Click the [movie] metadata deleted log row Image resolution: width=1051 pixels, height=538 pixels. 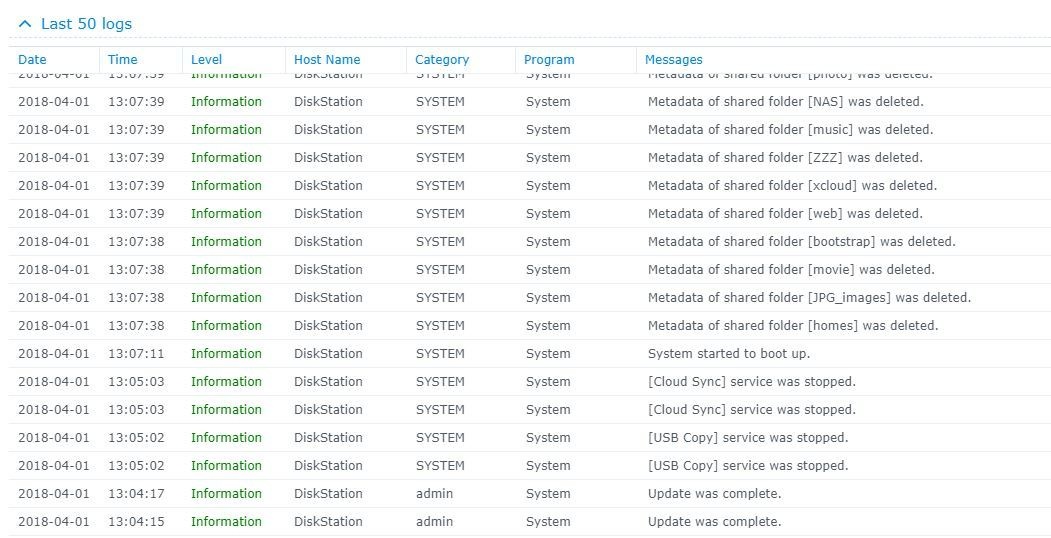791,270
